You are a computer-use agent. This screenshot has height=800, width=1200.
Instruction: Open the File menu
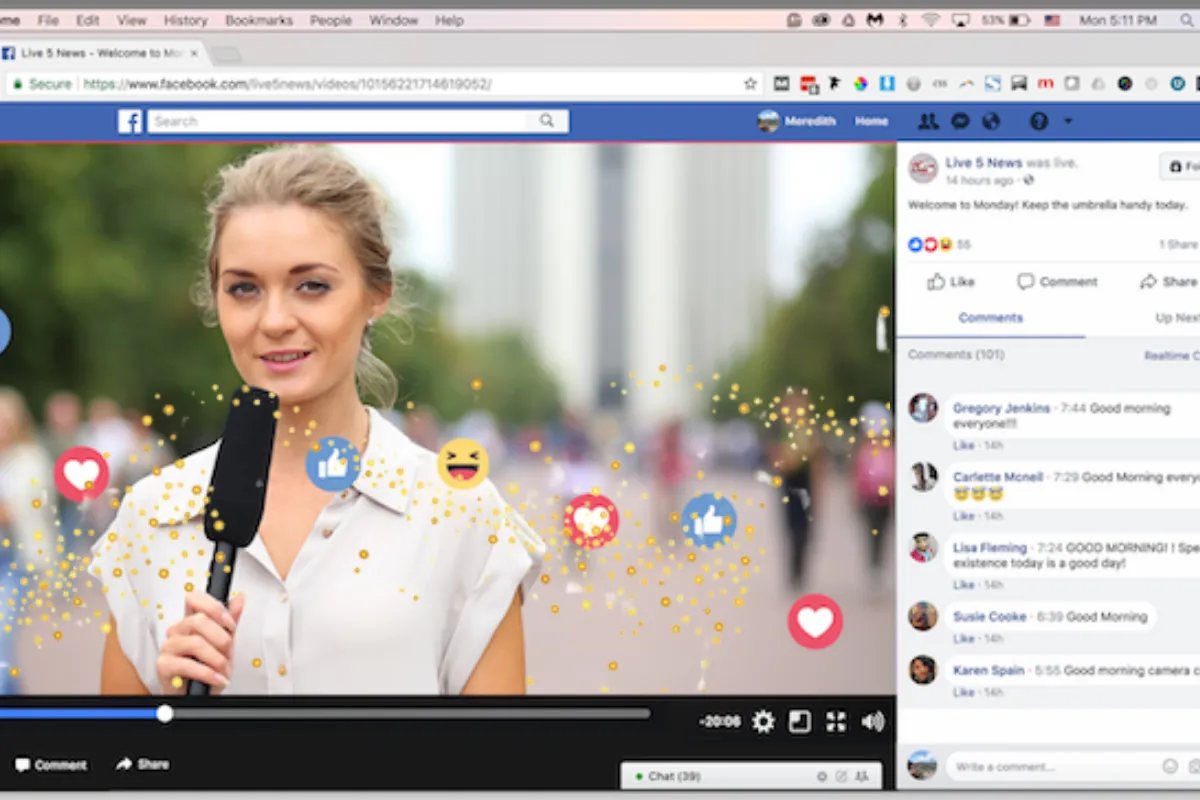pyautogui.click(x=47, y=20)
